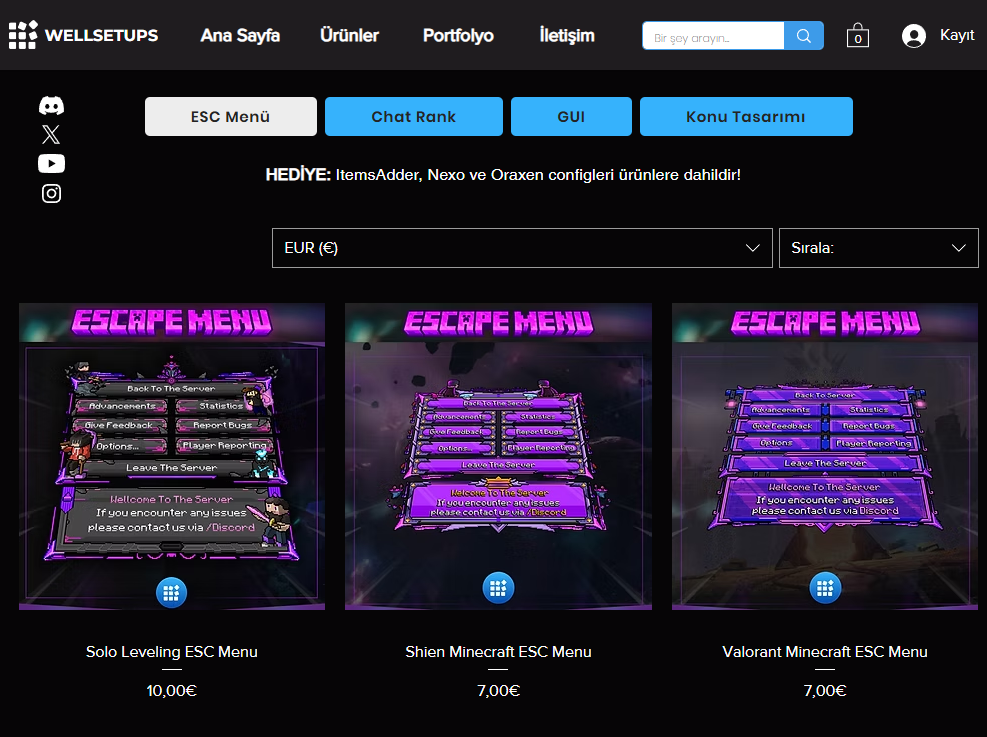Click the blue search magnifier button
Screen dimensions: 987x737
804,36
